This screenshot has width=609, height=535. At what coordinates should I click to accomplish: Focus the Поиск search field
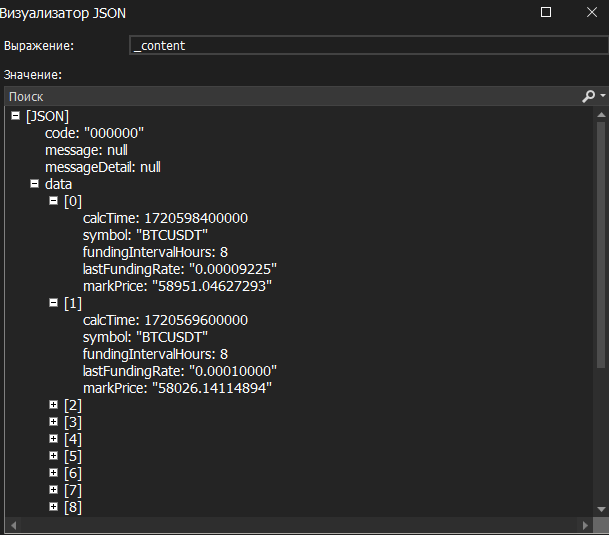pos(291,96)
